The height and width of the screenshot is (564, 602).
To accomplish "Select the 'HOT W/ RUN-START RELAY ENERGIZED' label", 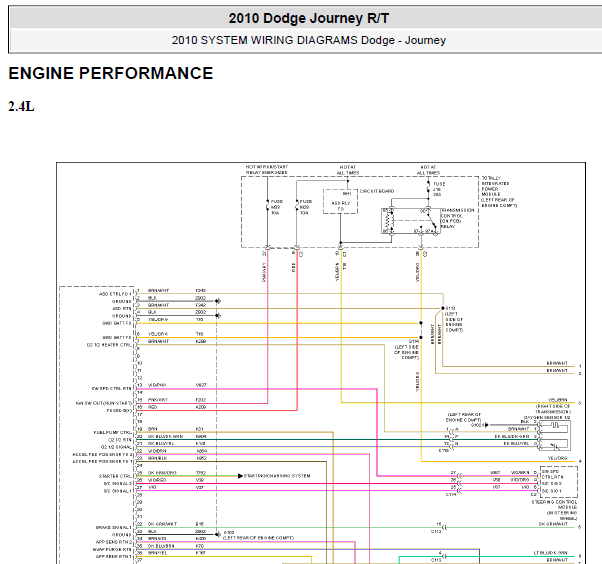I will click(266, 170).
